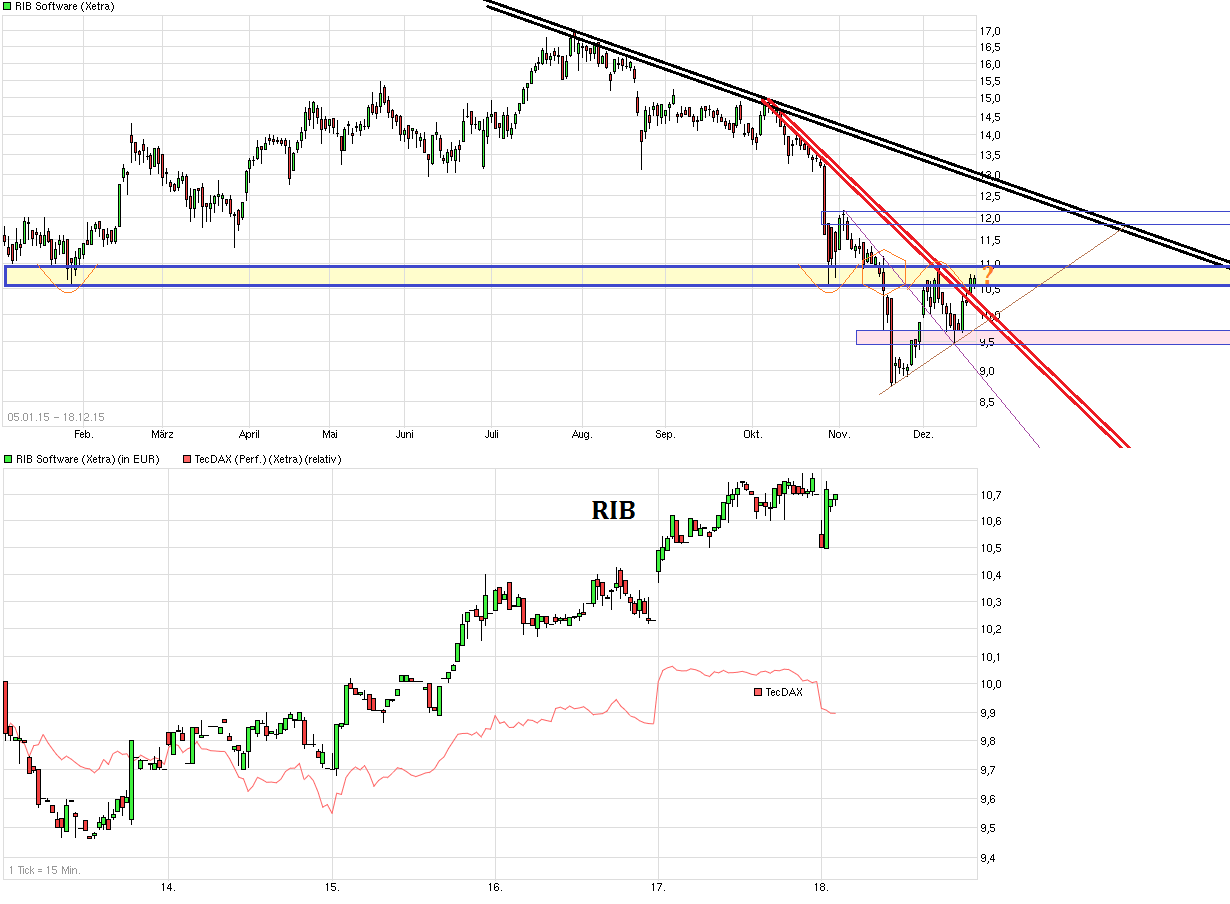Click the 'Dez.' month axis label

pyautogui.click(x=923, y=434)
